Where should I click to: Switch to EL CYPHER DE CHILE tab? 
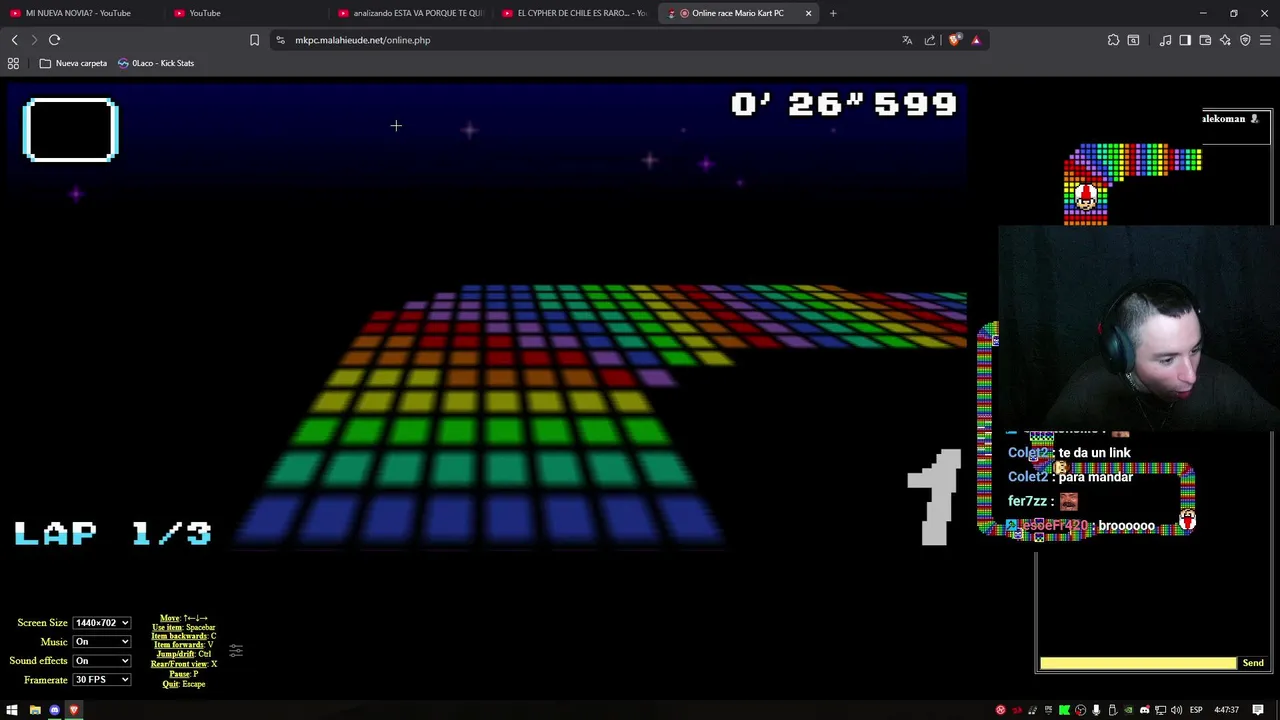pyautogui.click(x=575, y=13)
